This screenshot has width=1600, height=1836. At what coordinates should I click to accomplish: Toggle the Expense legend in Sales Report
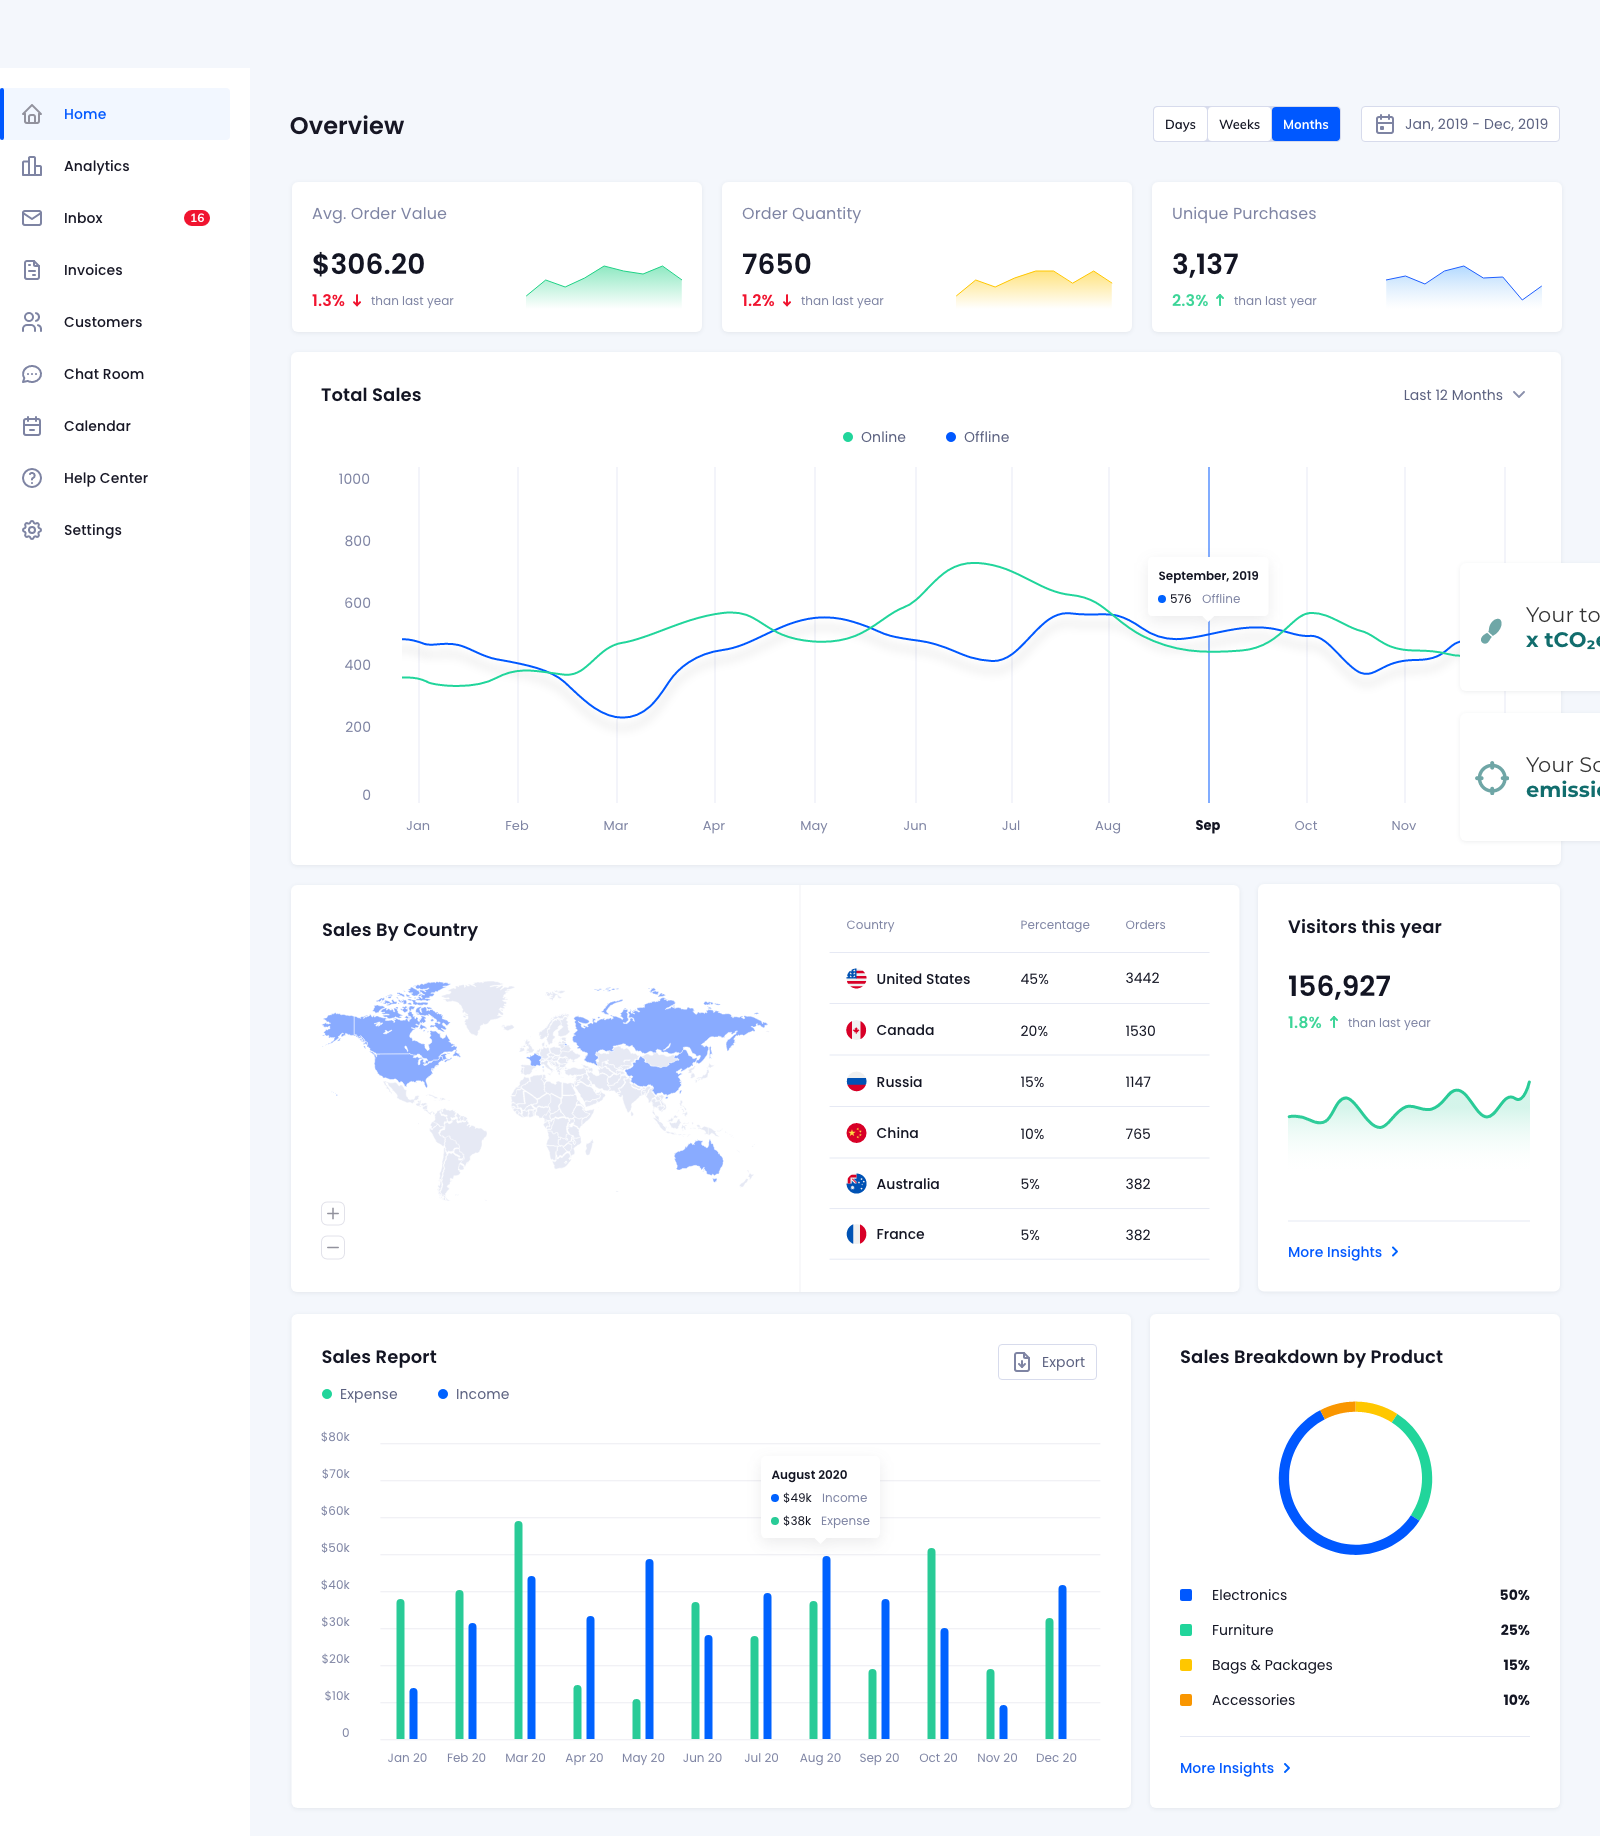[359, 1394]
